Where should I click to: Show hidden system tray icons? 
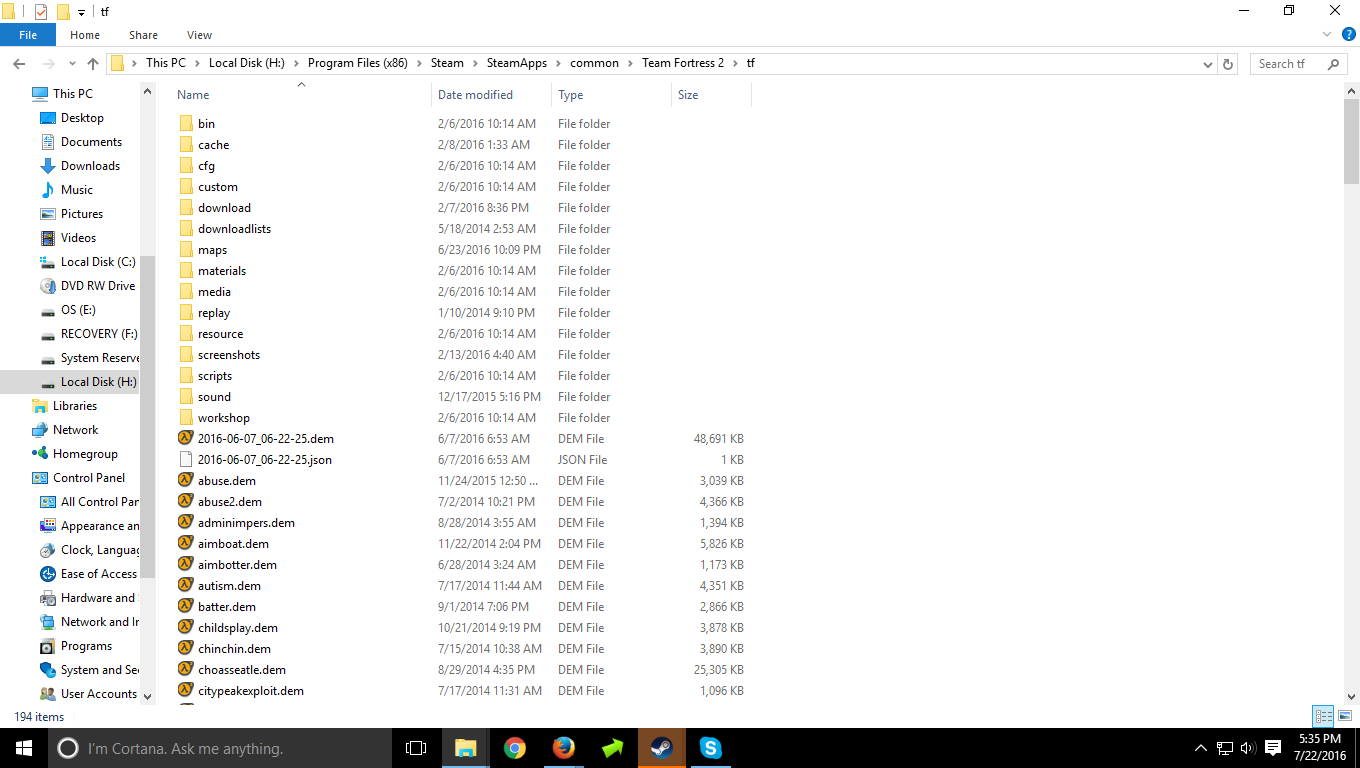(x=1201, y=748)
